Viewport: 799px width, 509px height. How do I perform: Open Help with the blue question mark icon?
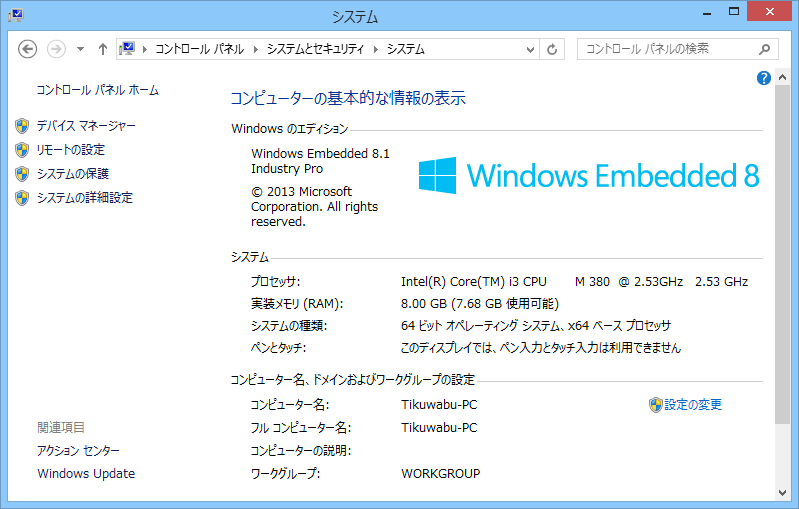coord(763,78)
